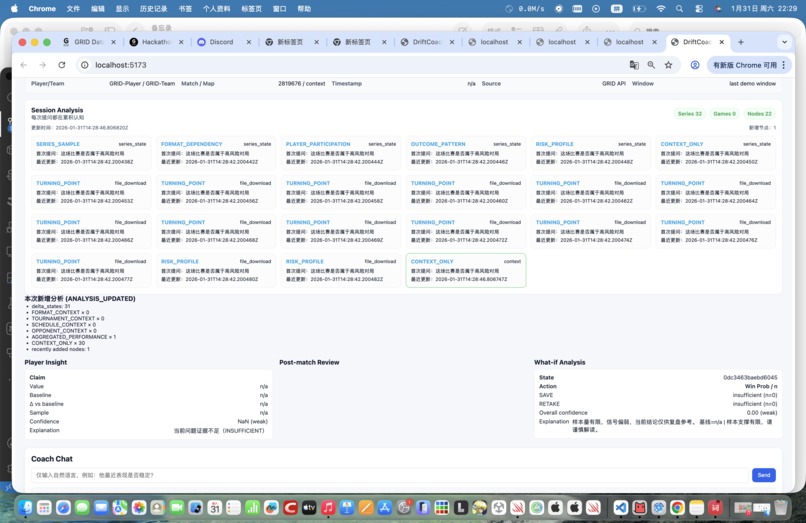Open Music from the Dock
This screenshot has width=806, height=523.
[328, 508]
